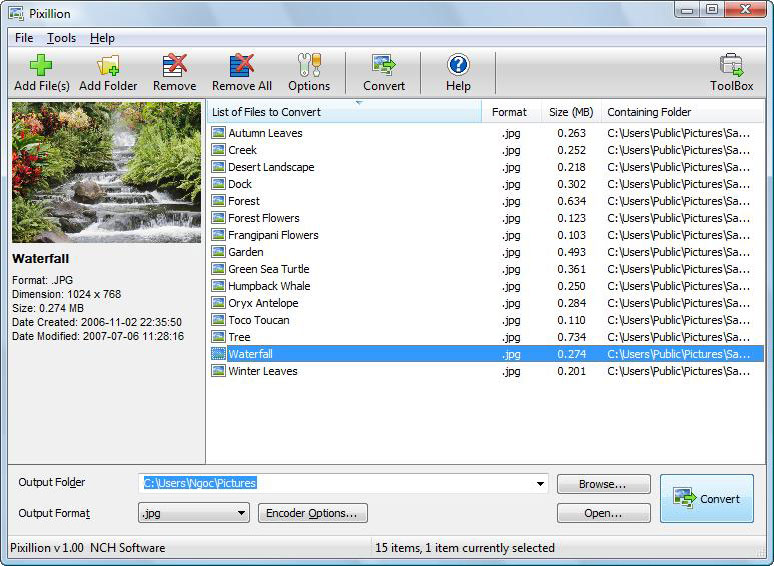Click the Add Folder toolbar icon
Image resolution: width=774 pixels, height=566 pixels.
pos(108,65)
